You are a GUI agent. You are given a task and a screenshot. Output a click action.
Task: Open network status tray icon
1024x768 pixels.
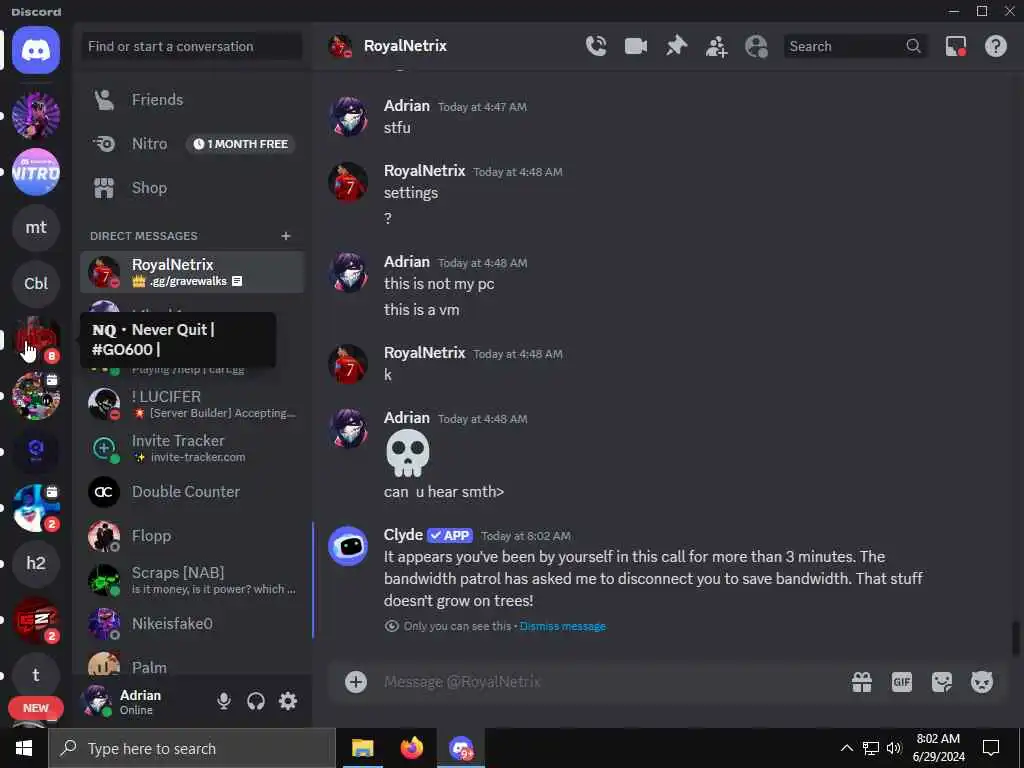[x=871, y=748]
